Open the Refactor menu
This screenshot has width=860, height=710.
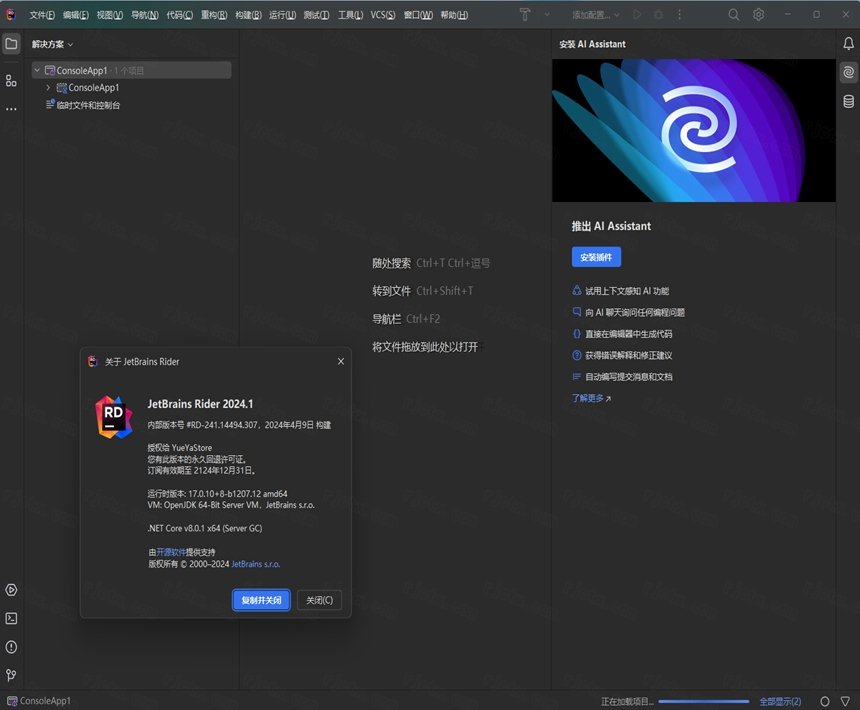pos(214,15)
